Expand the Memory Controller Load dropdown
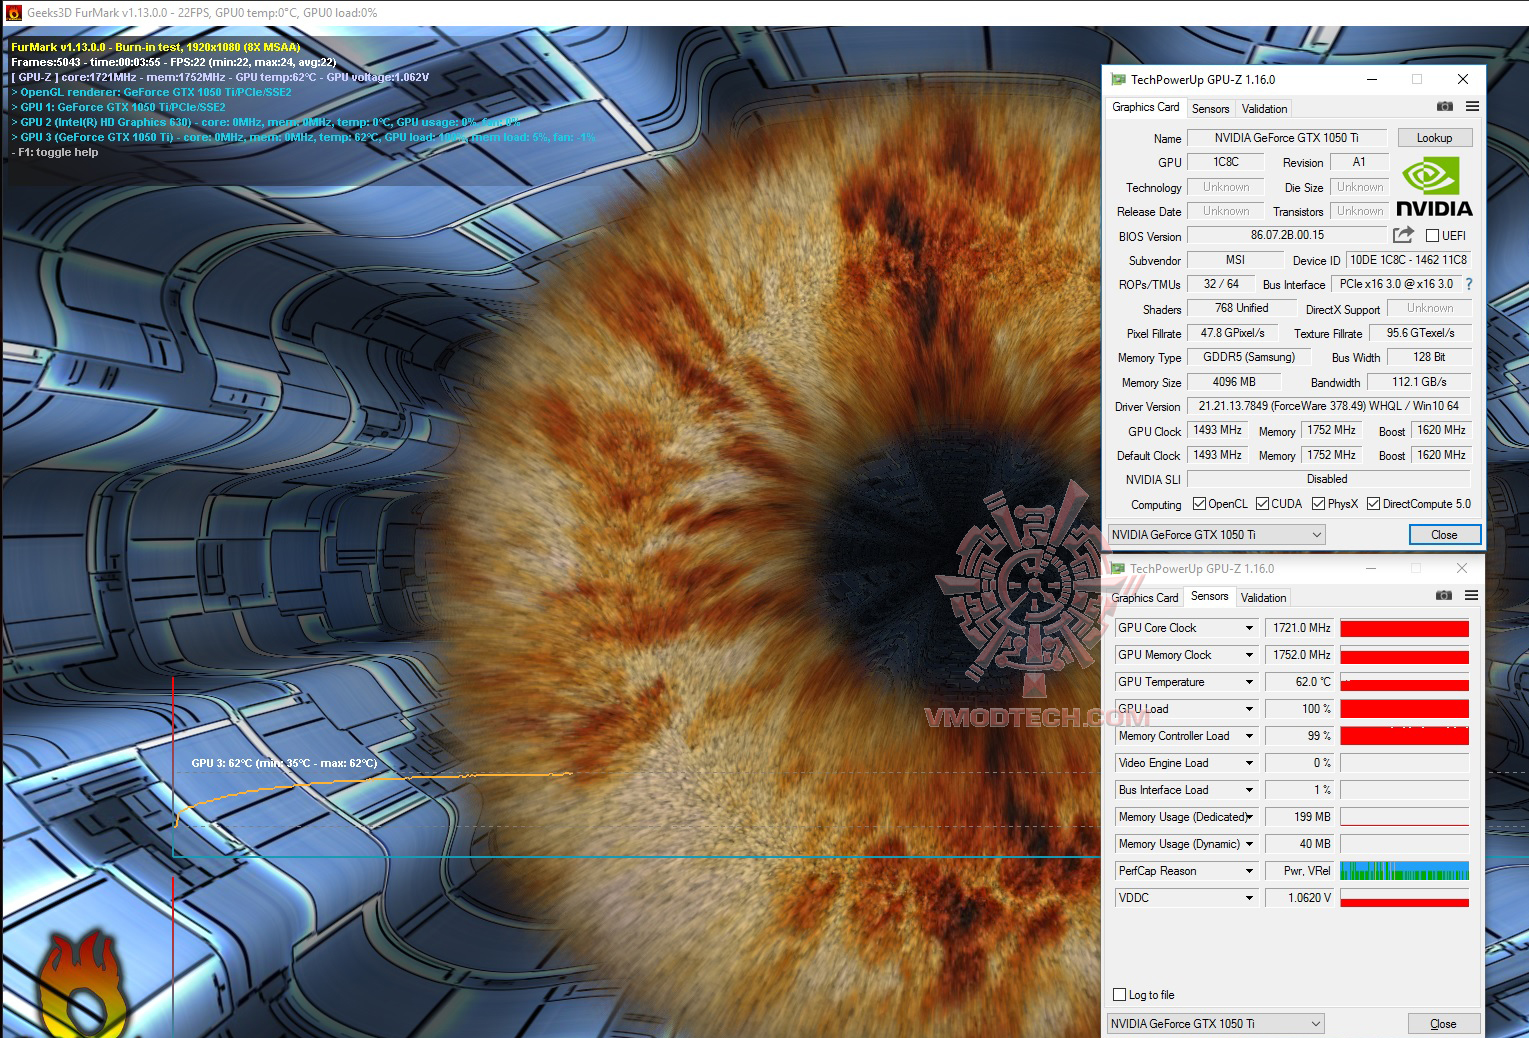 click(1249, 736)
